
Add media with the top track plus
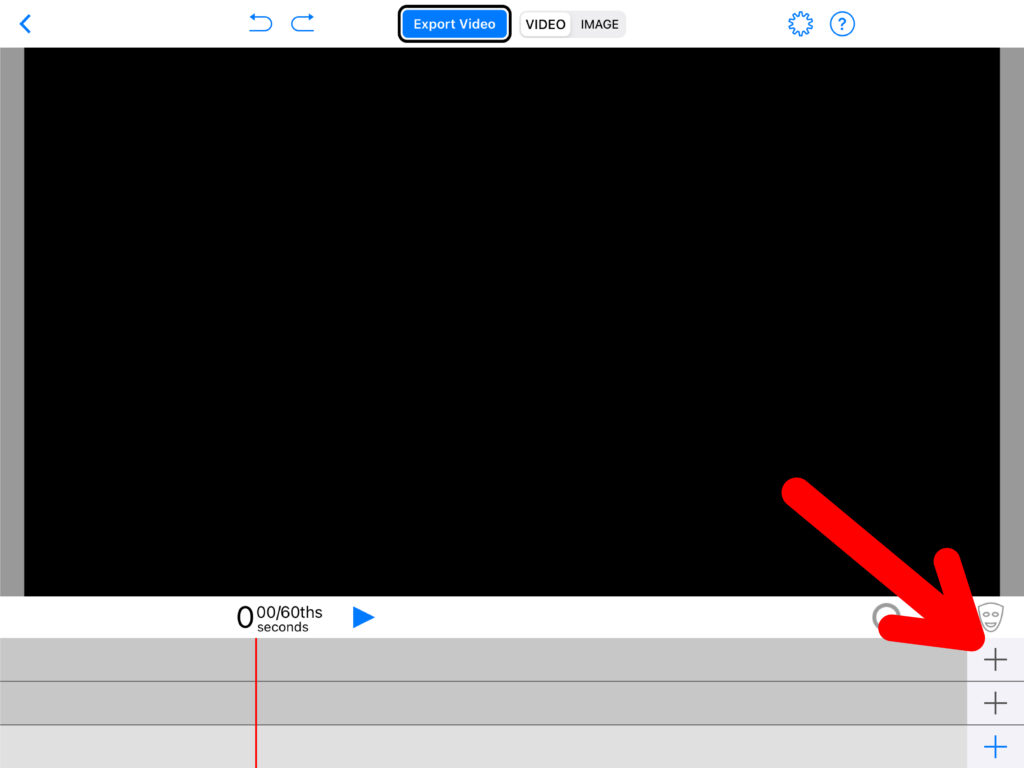point(995,660)
